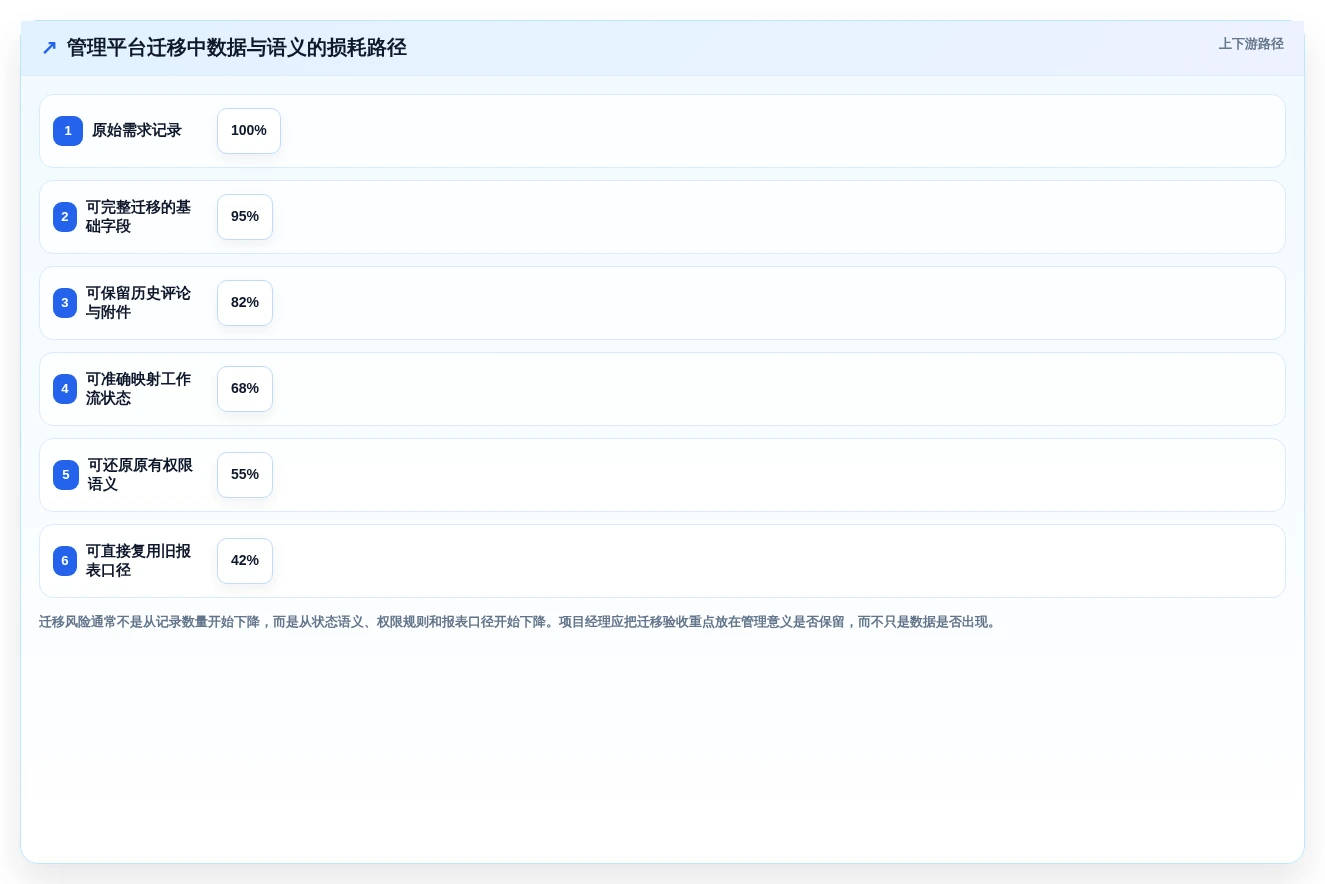Image resolution: width=1325 pixels, height=884 pixels.
Task: Select the 可保留历史评论与附件 label
Action: [x=138, y=303]
